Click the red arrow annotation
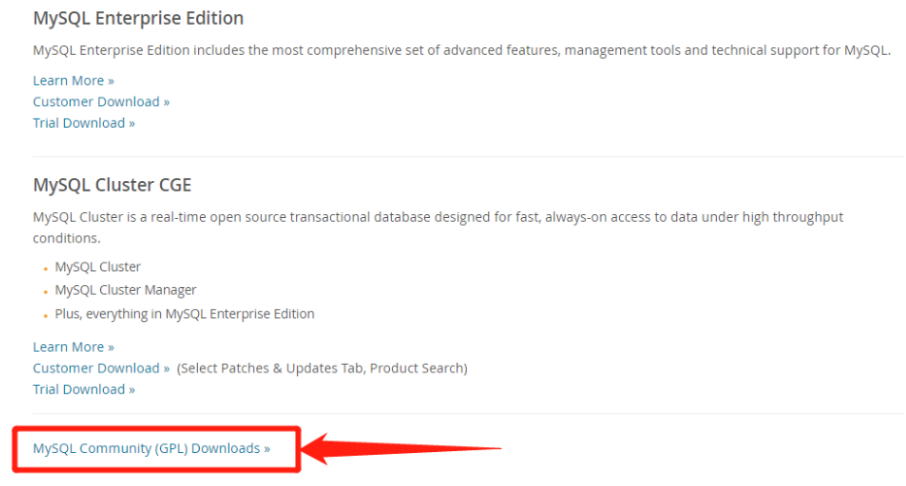906x486 pixels. (400, 449)
